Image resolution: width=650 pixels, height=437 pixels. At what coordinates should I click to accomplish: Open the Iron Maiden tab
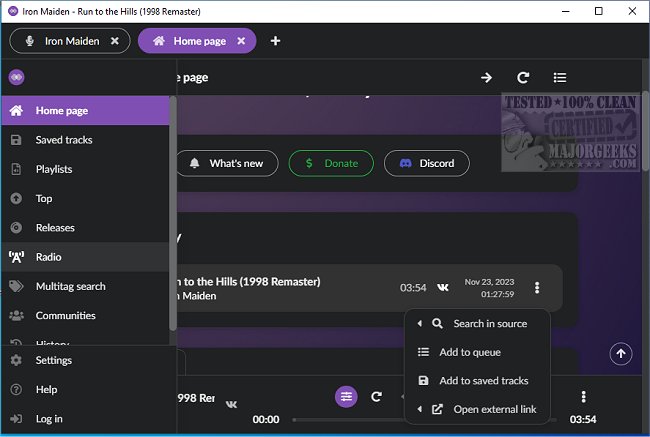(70, 41)
